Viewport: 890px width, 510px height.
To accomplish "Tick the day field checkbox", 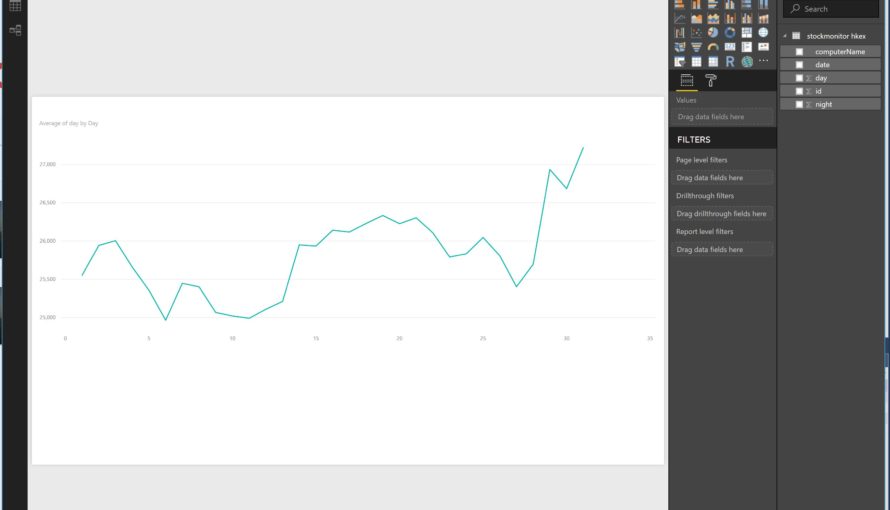I will click(799, 78).
